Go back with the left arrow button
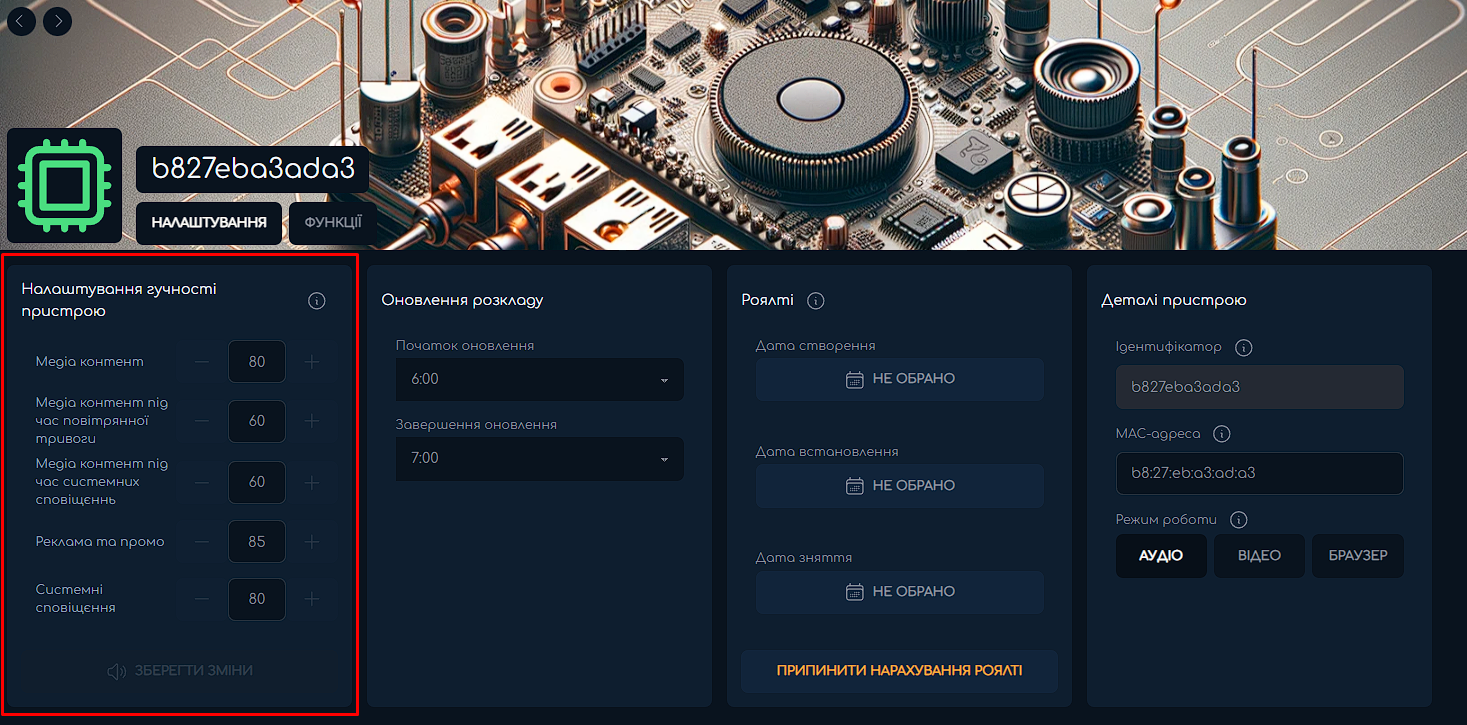This screenshot has width=1467, height=725. coord(22,21)
